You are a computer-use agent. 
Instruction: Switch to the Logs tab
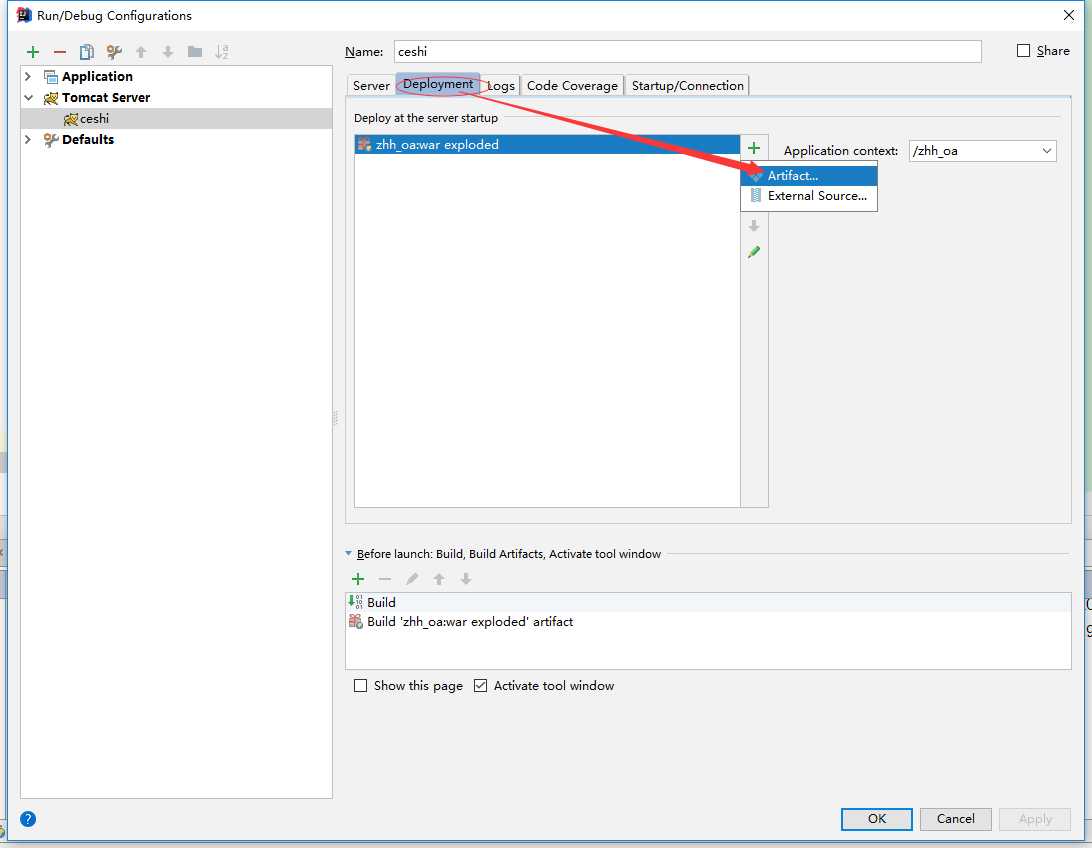click(500, 86)
